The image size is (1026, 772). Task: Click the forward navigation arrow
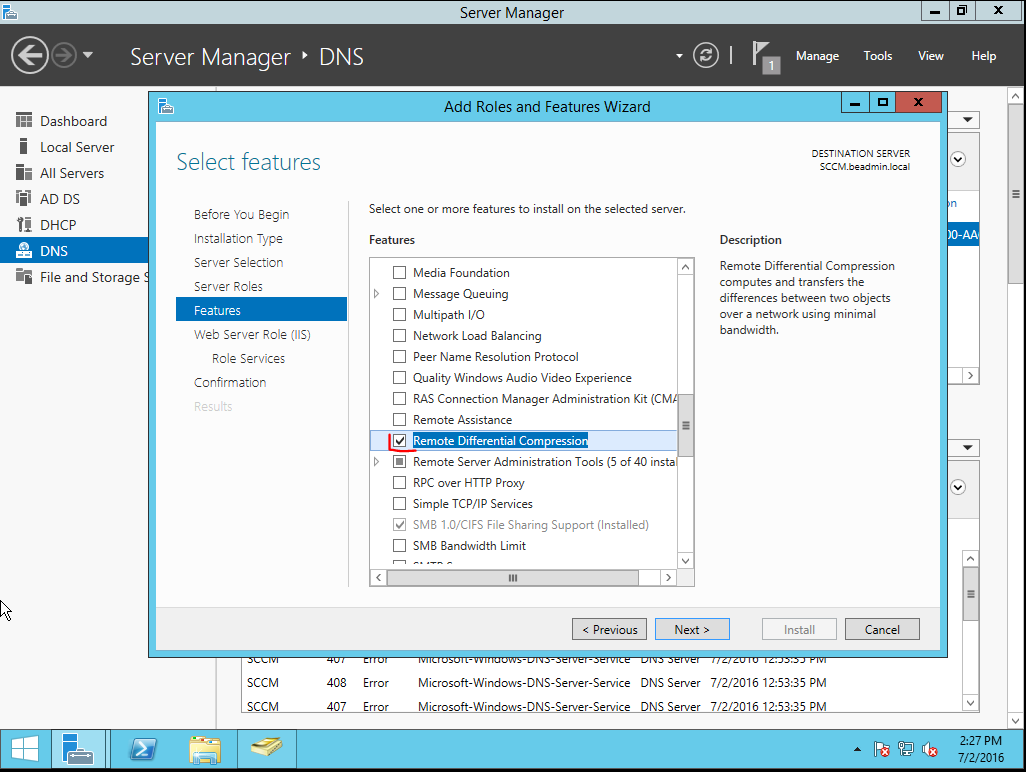pyautogui.click(x=64, y=55)
